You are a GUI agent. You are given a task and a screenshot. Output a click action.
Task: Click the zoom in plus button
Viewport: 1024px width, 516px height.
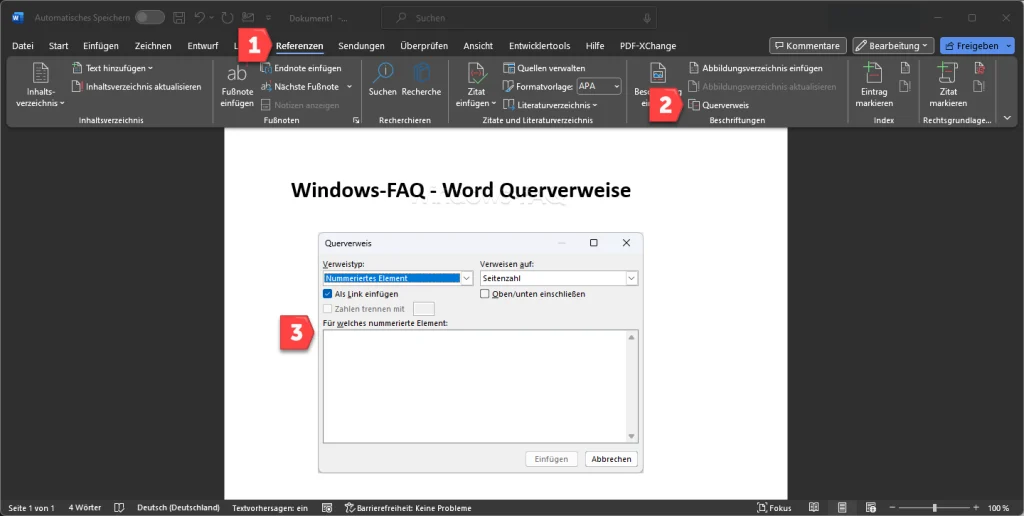click(976, 508)
